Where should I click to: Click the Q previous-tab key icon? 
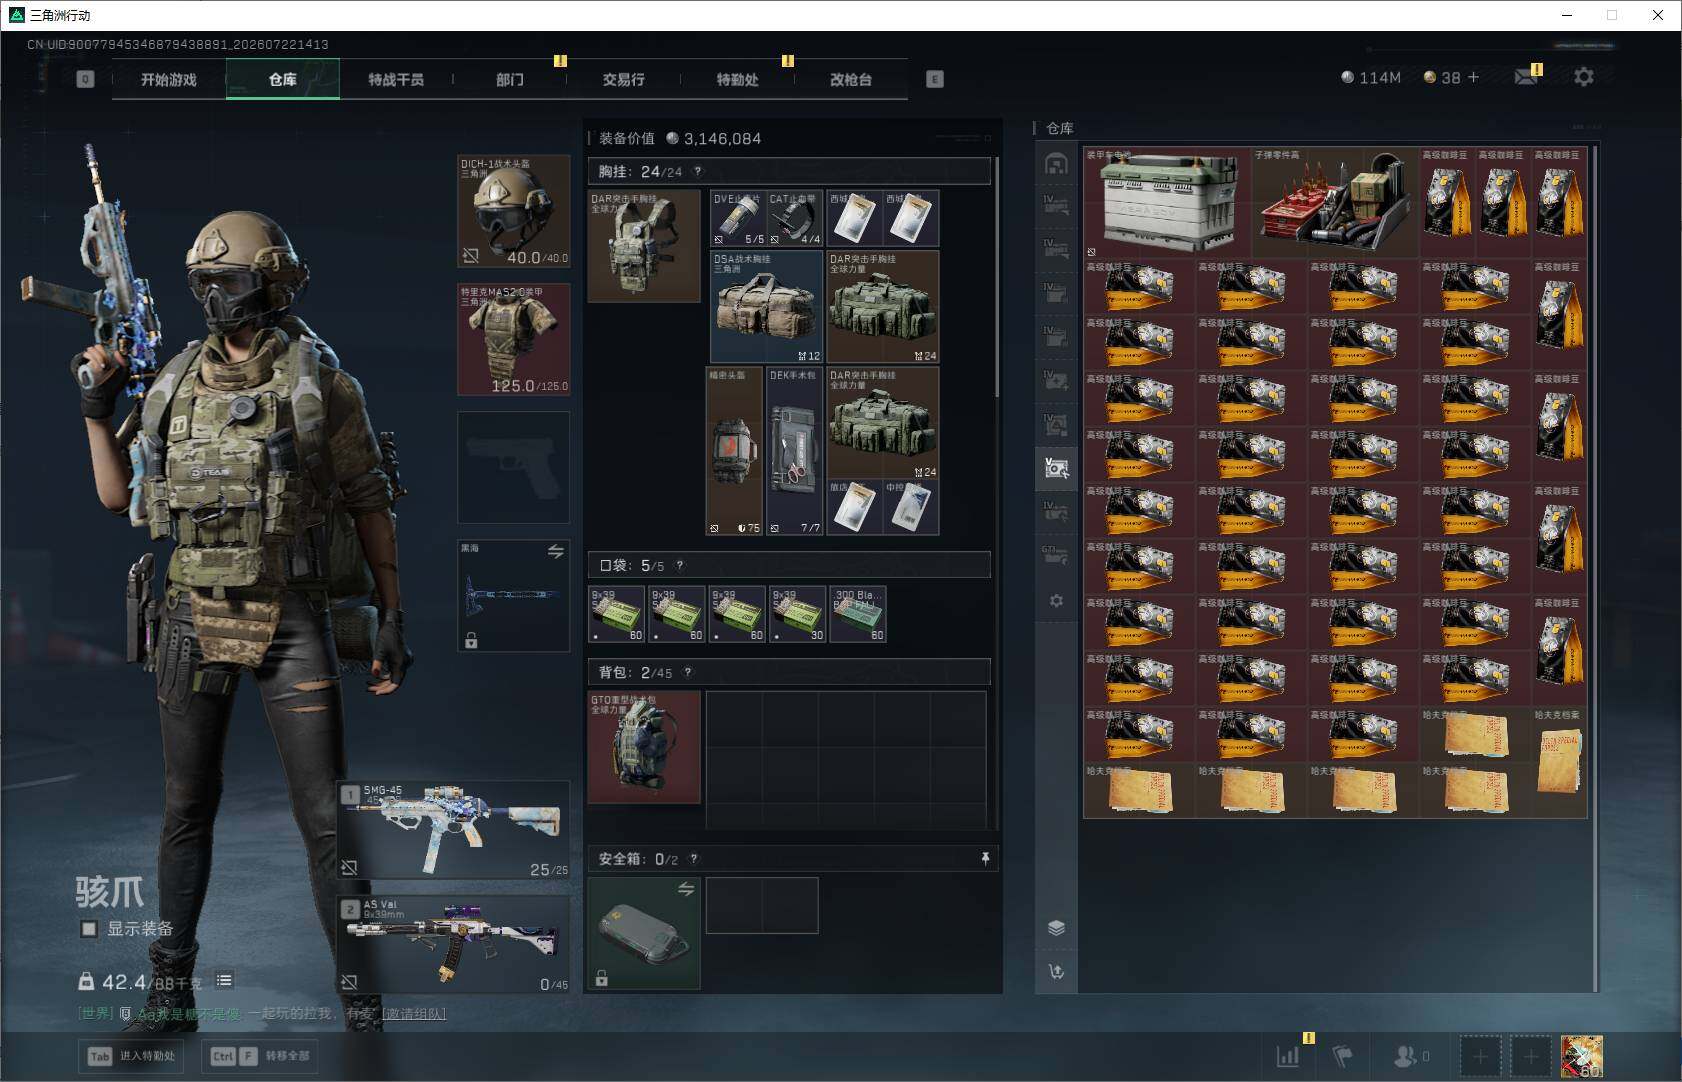pyautogui.click(x=85, y=79)
